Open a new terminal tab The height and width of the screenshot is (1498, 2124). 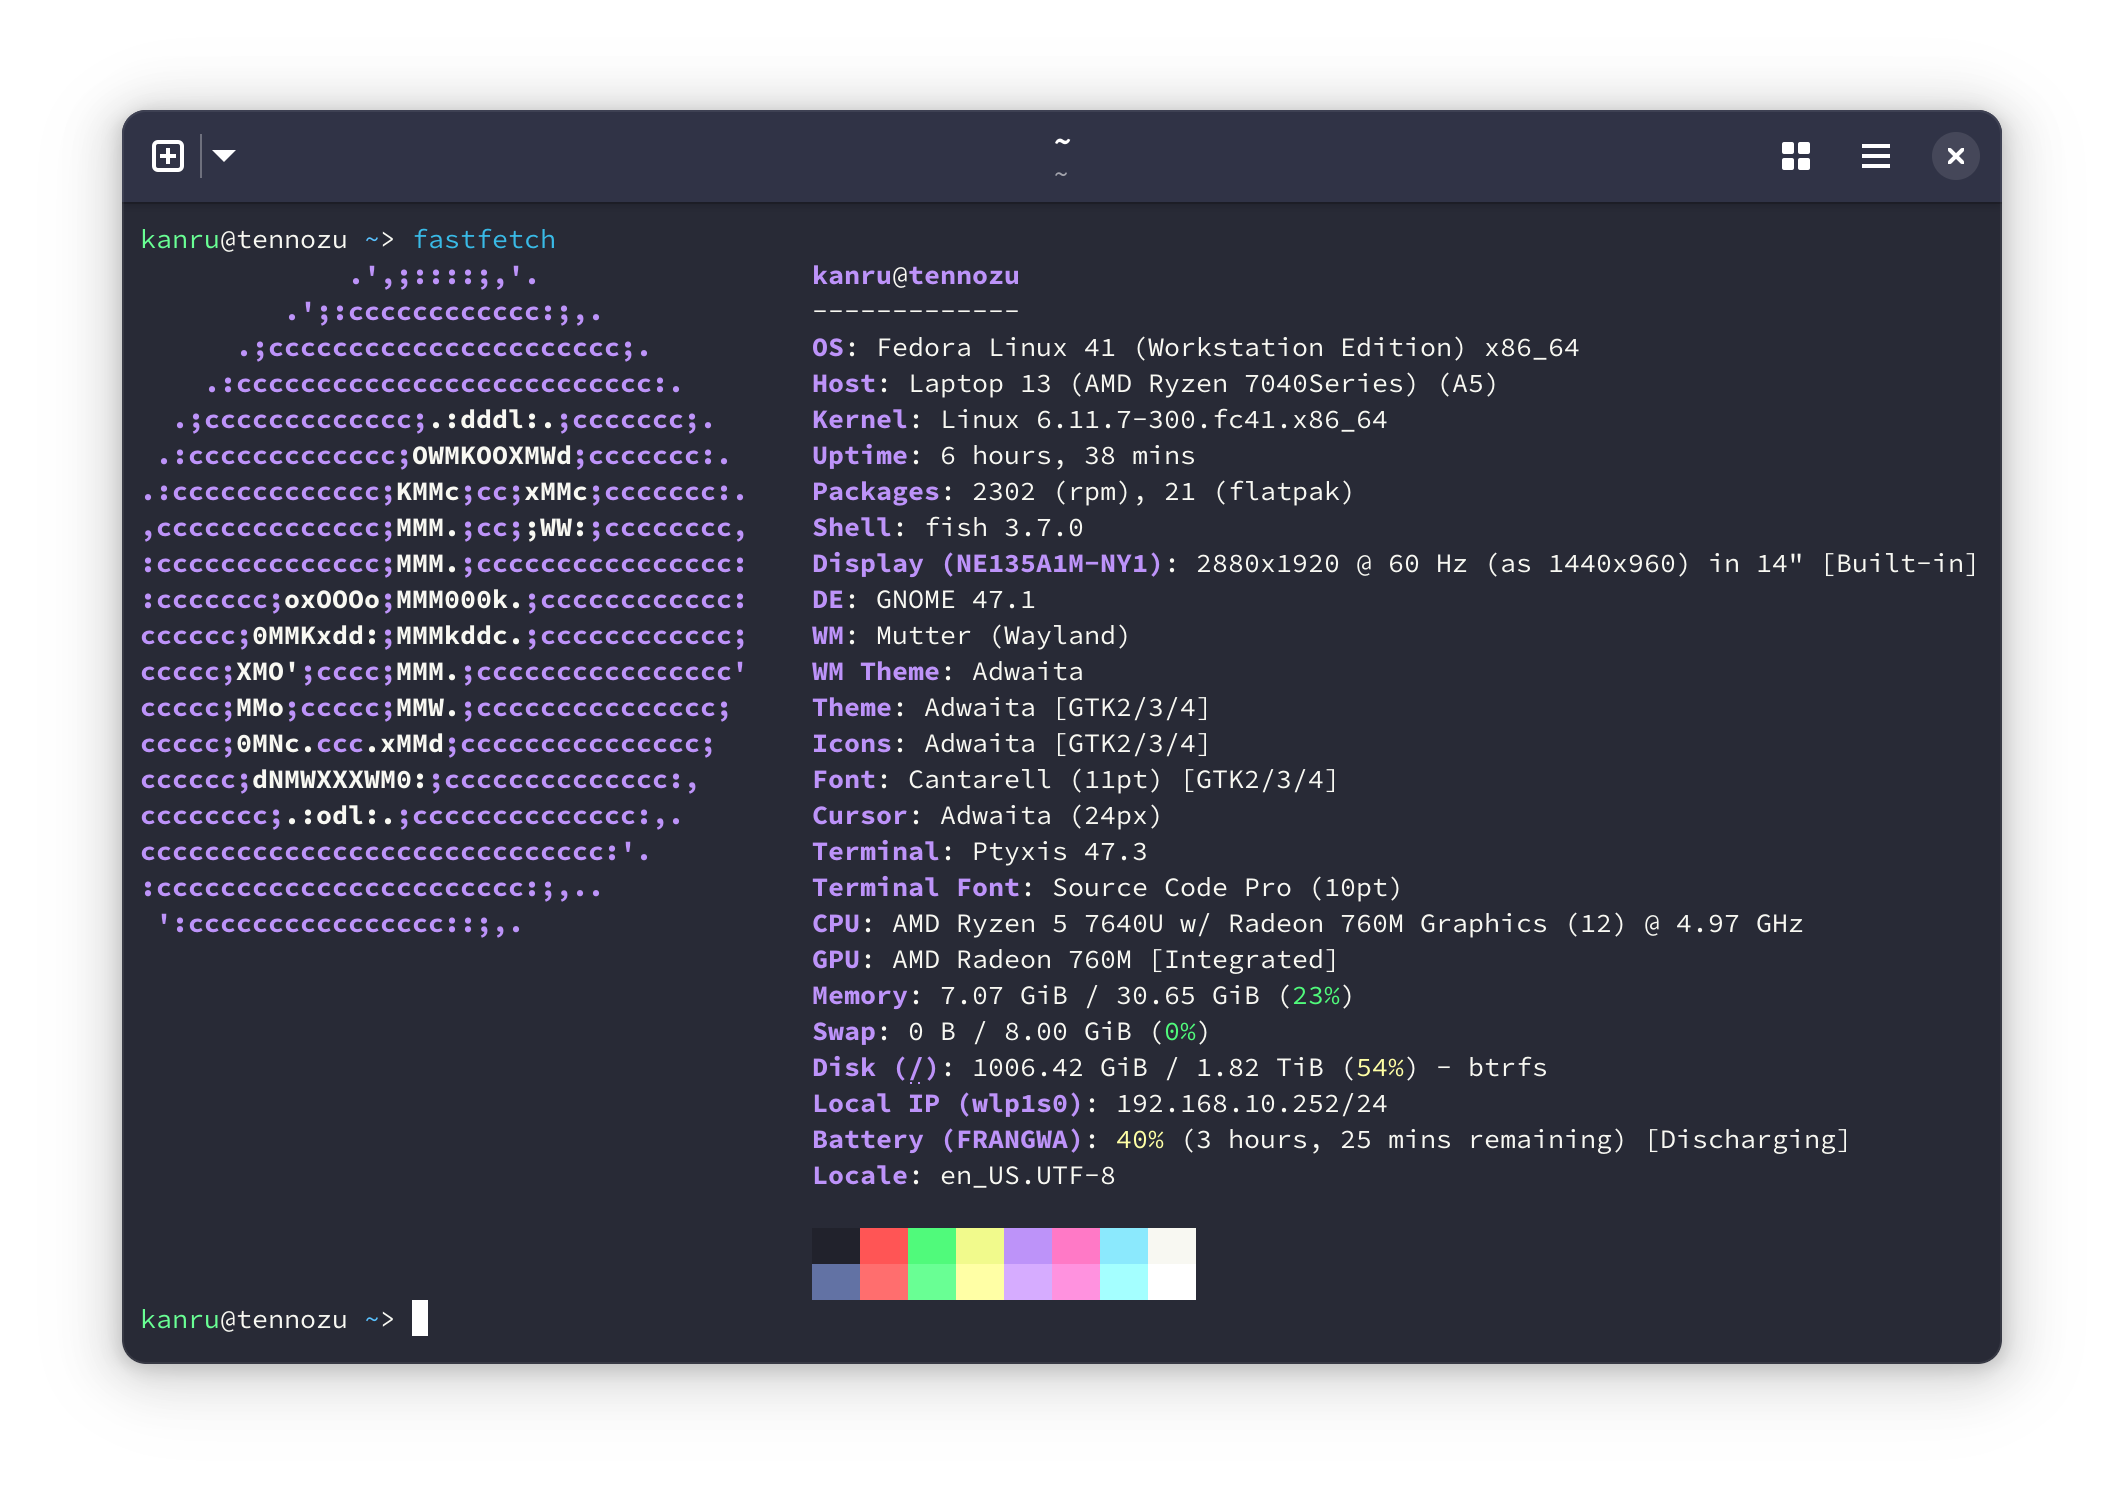[x=168, y=156]
